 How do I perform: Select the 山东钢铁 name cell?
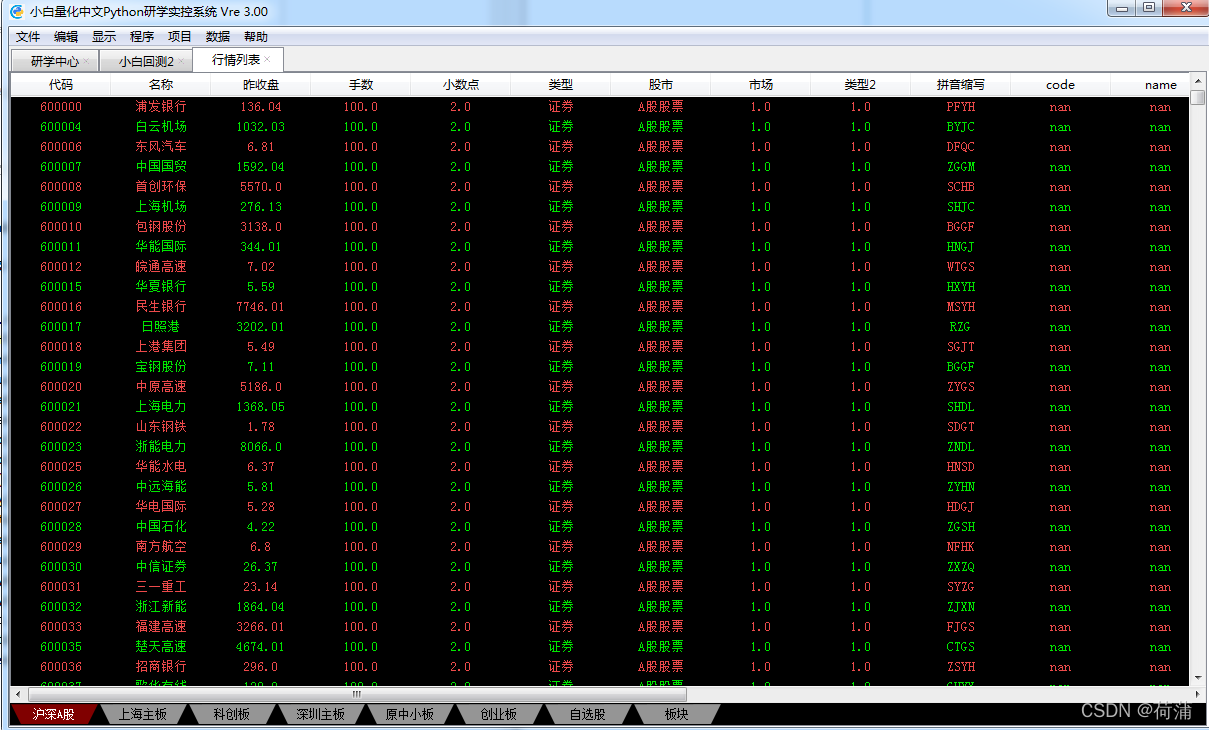[161, 427]
